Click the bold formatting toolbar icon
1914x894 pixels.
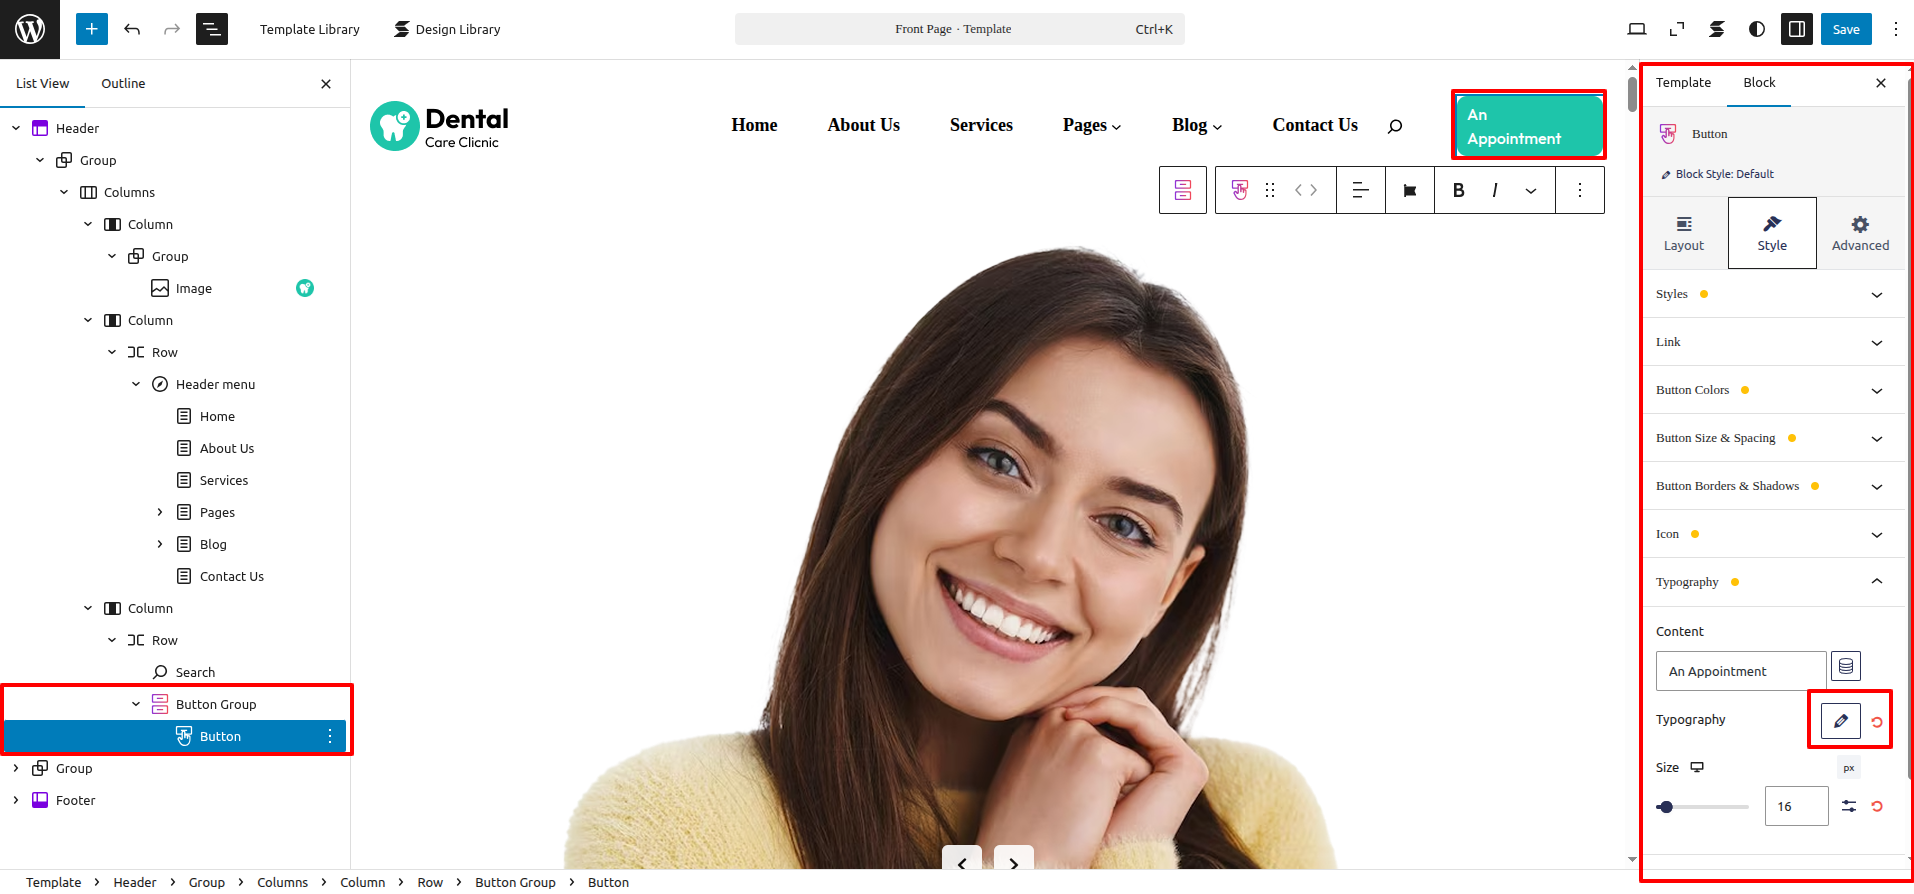coord(1458,190)
